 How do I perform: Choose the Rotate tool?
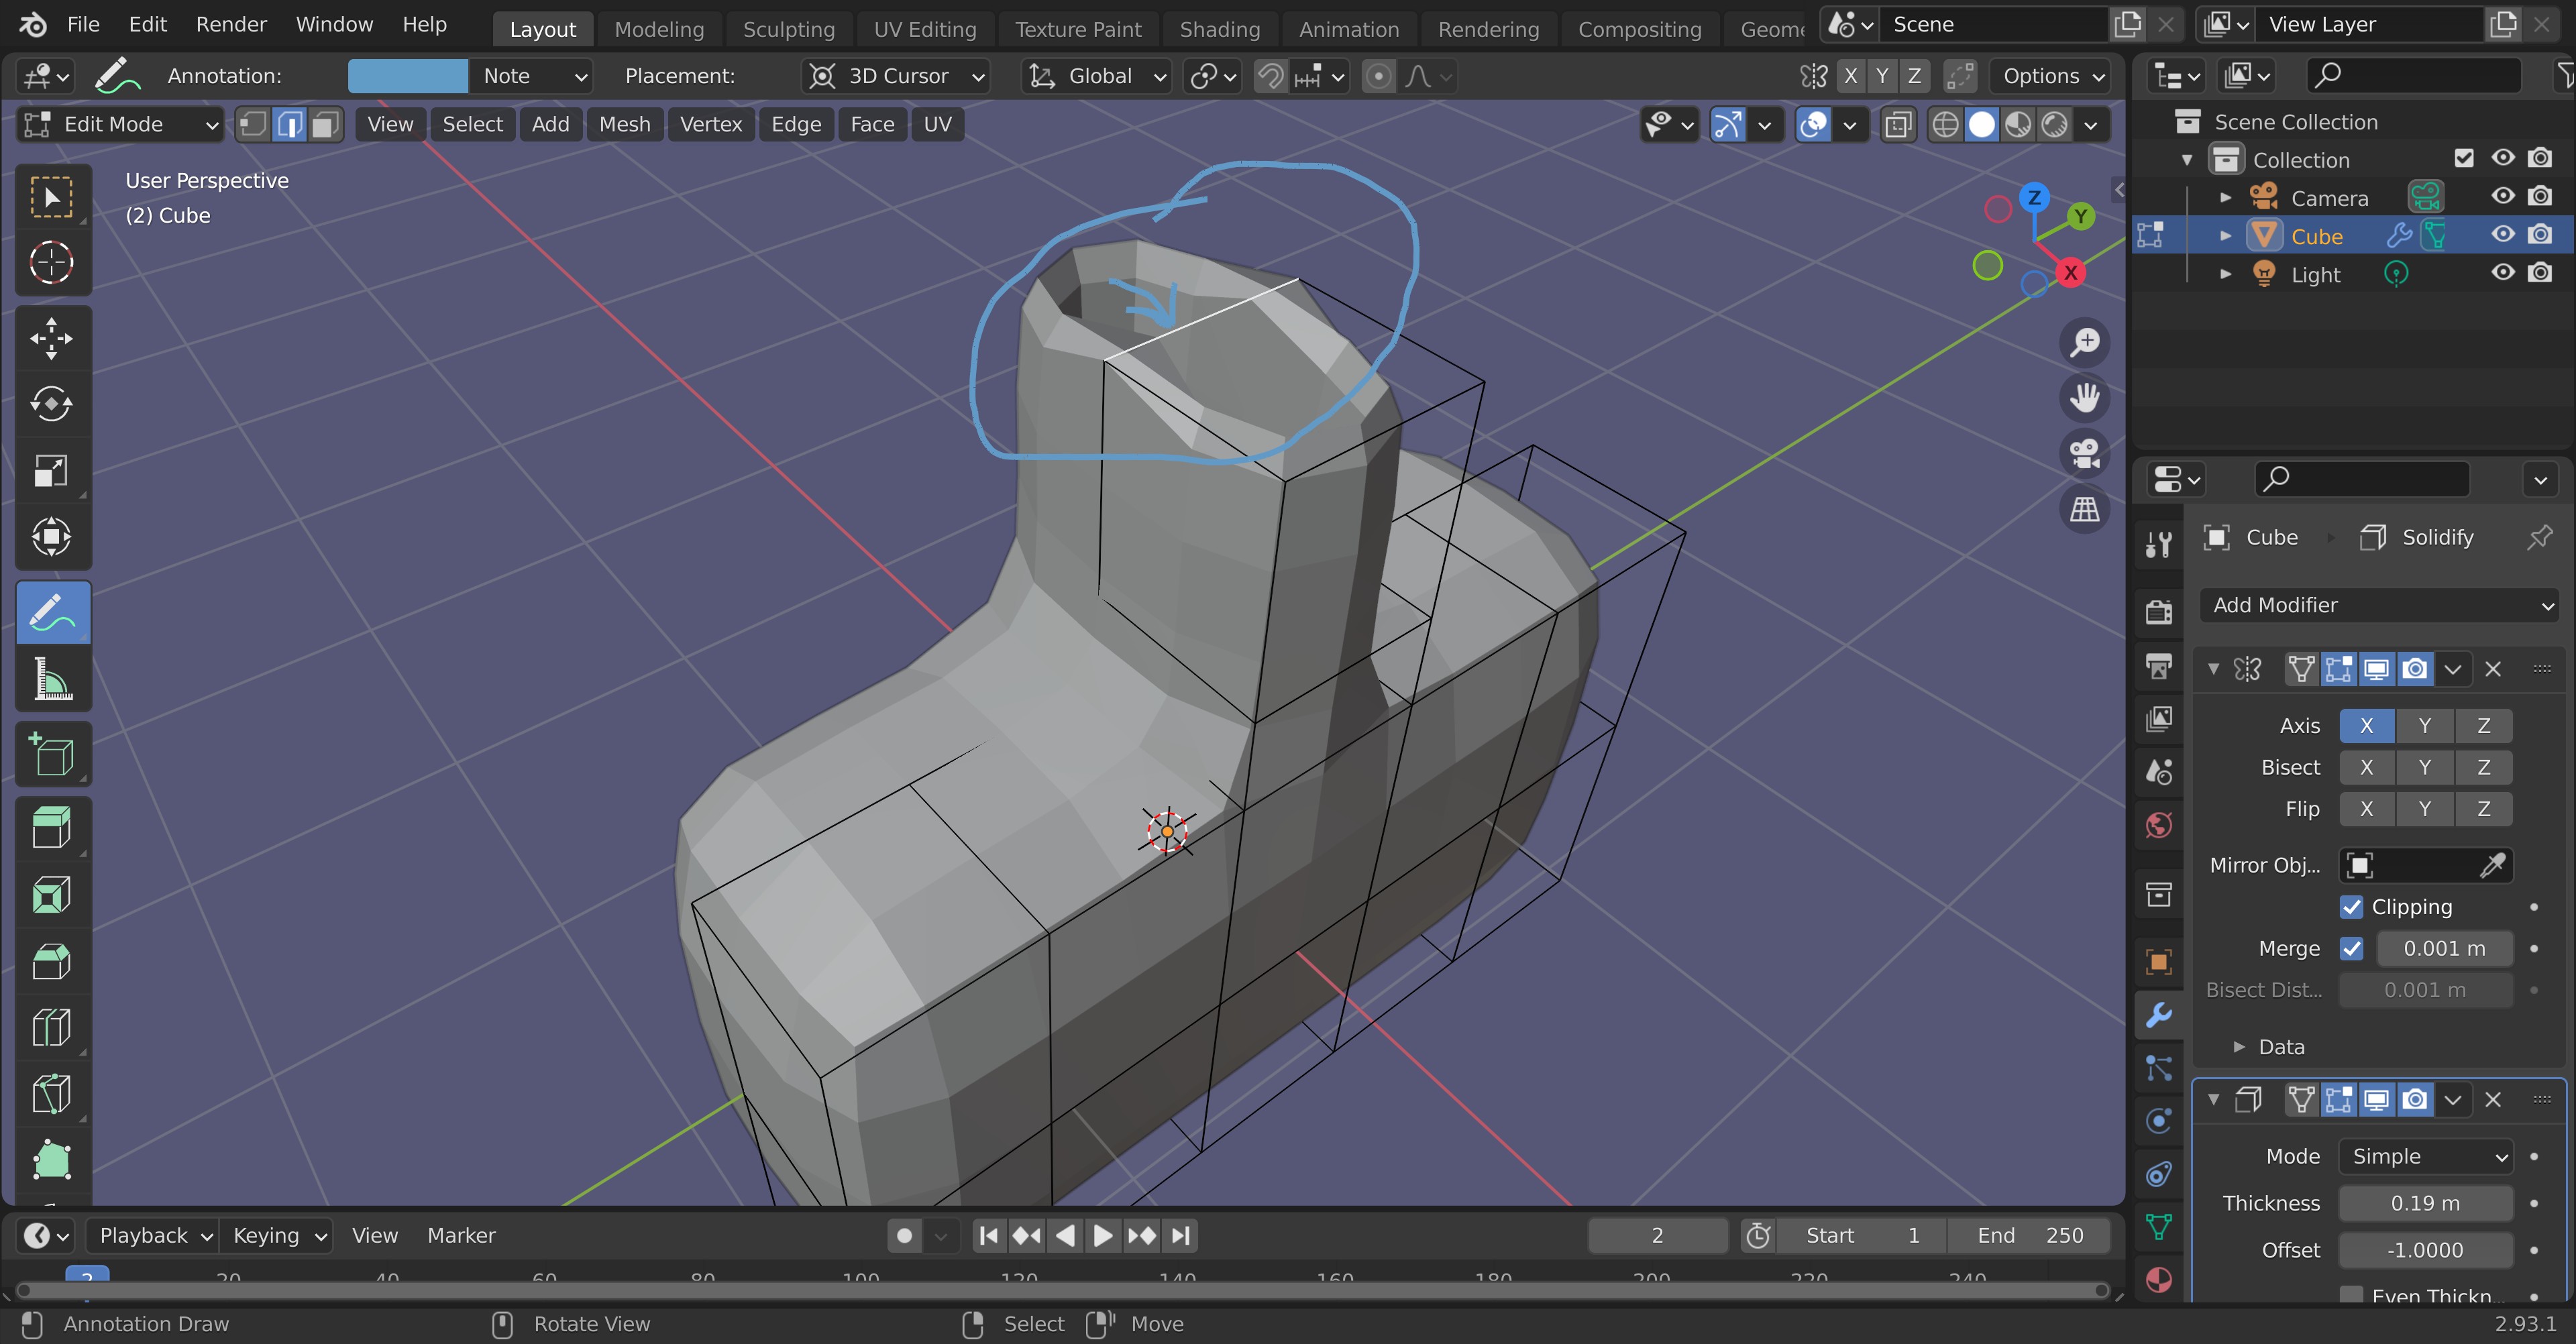click(52, 404)
